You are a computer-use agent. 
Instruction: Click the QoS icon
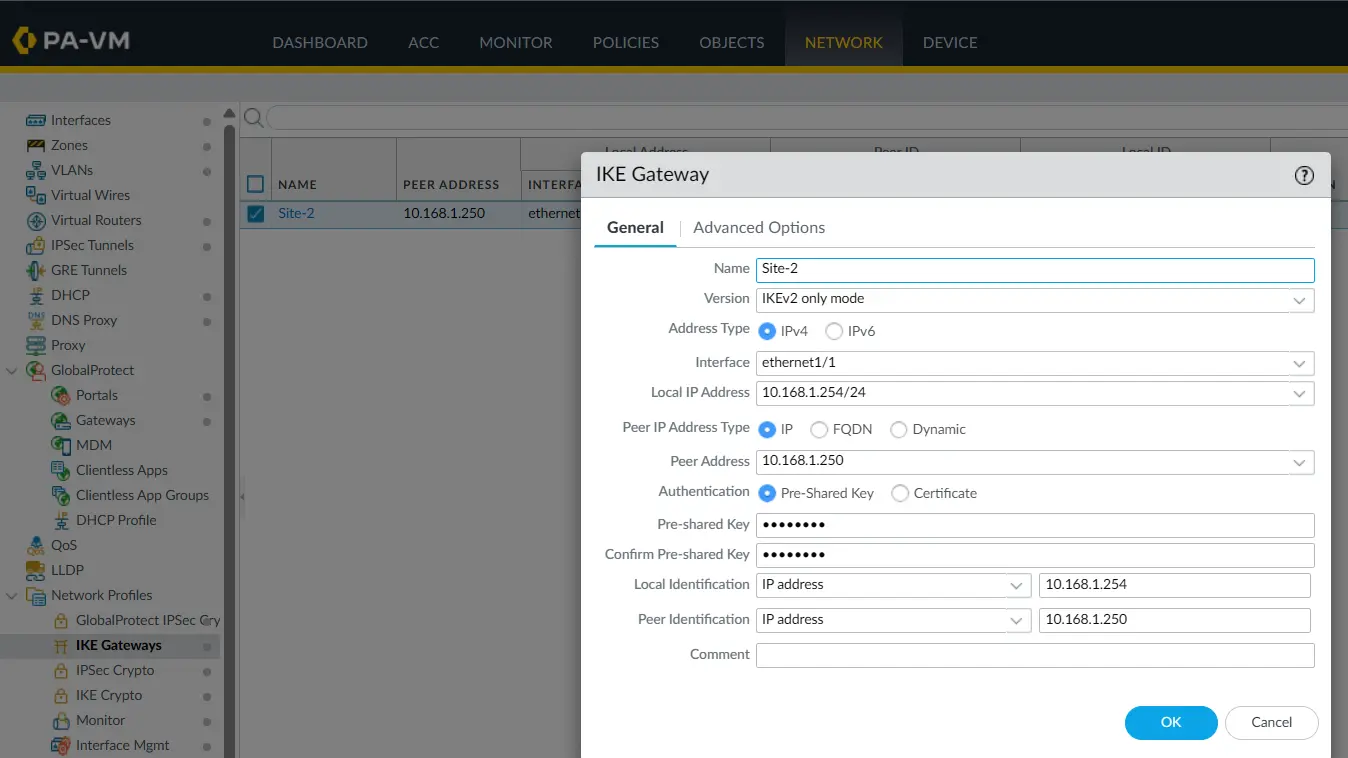coord(36,545)
